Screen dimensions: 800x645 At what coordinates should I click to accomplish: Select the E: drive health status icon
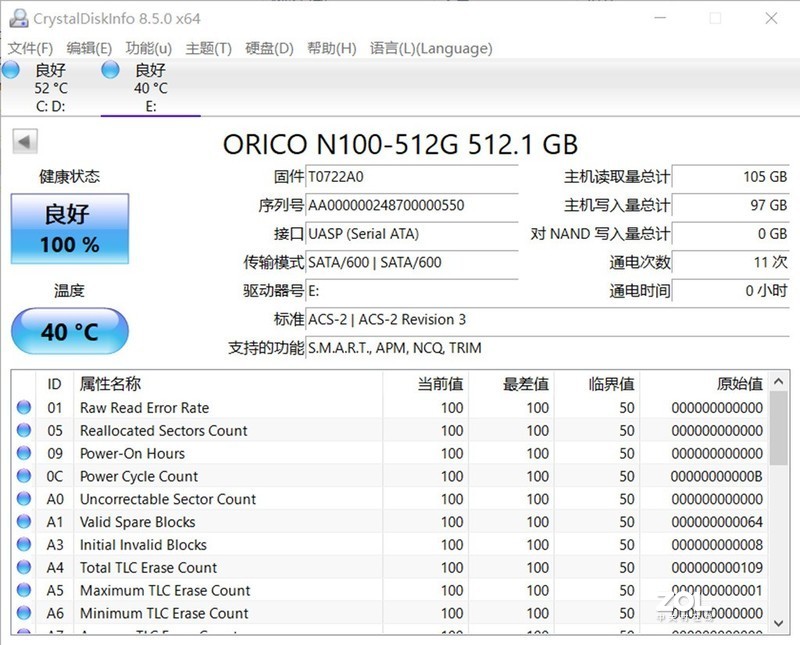(x=112, y=70)
